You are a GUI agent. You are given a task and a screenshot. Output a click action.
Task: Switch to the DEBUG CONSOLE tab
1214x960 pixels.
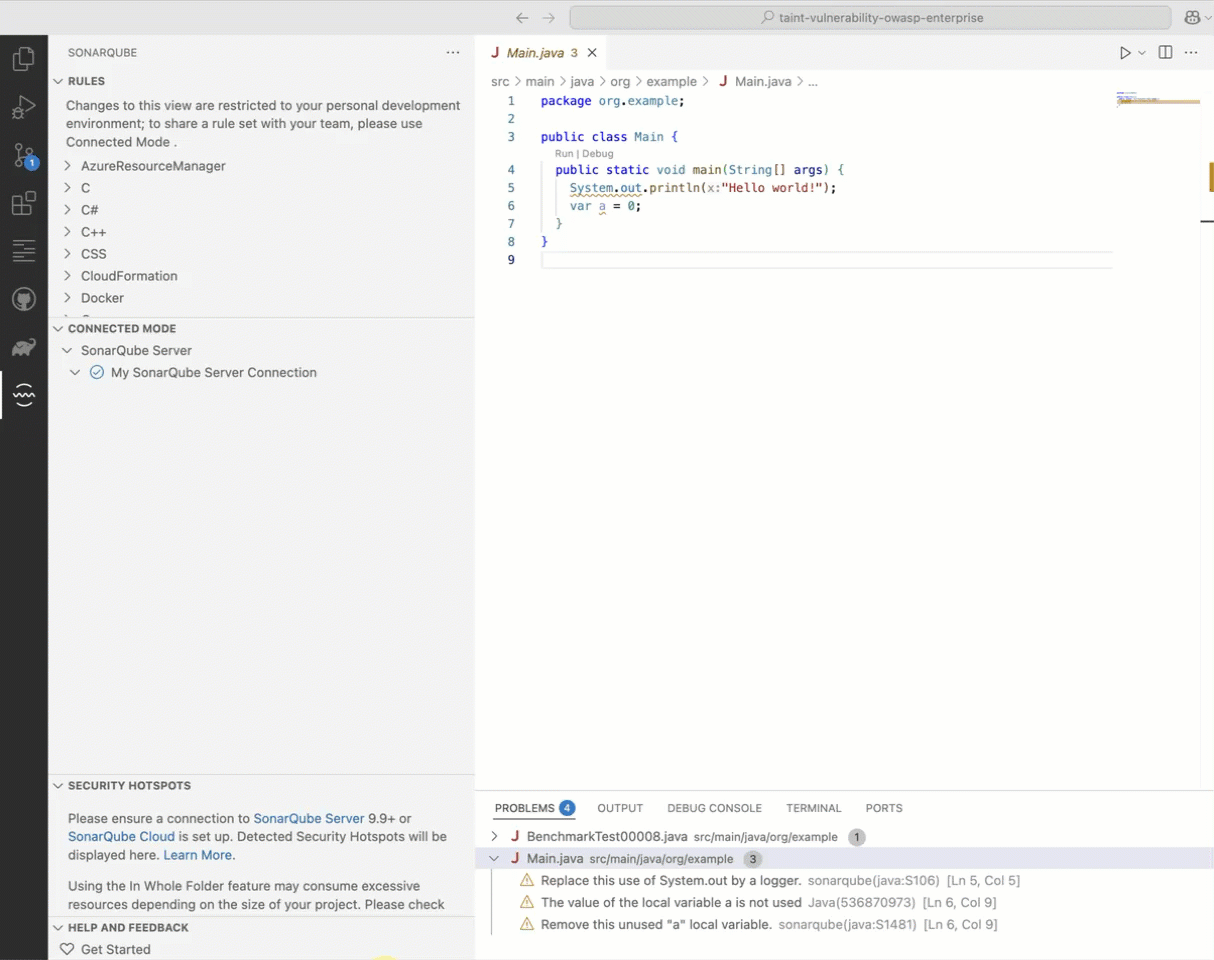point(714,808)
